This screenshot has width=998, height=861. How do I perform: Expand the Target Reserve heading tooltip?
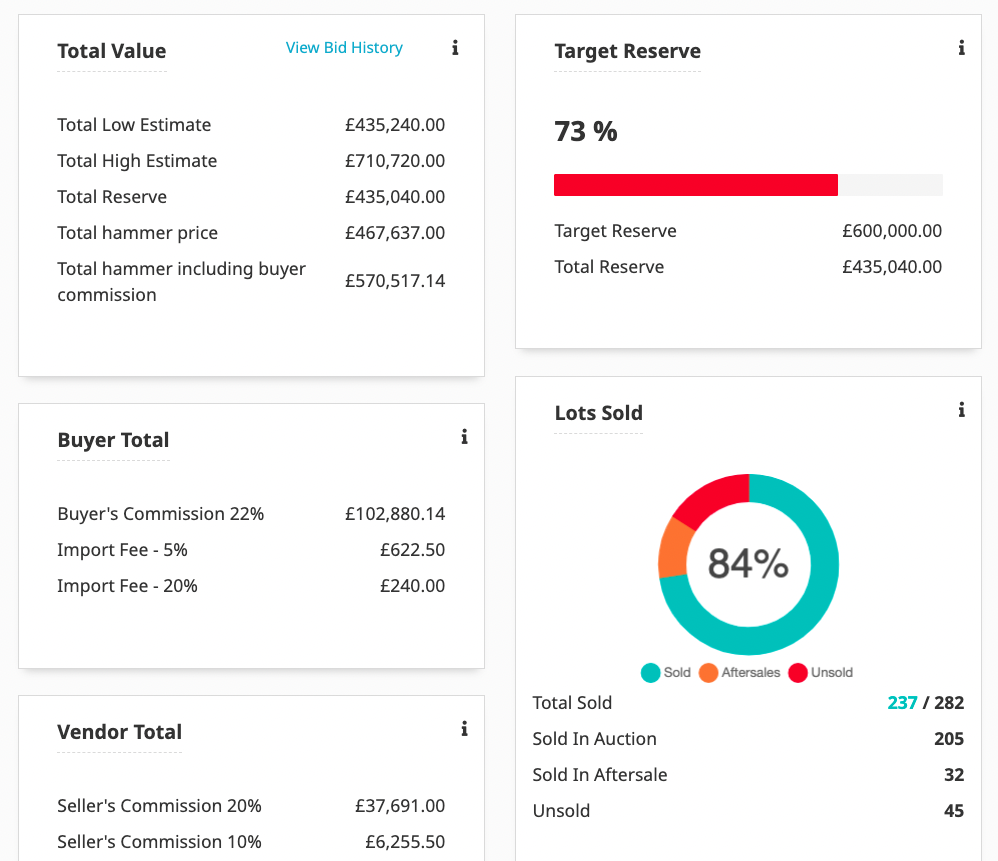coord(627,51)
